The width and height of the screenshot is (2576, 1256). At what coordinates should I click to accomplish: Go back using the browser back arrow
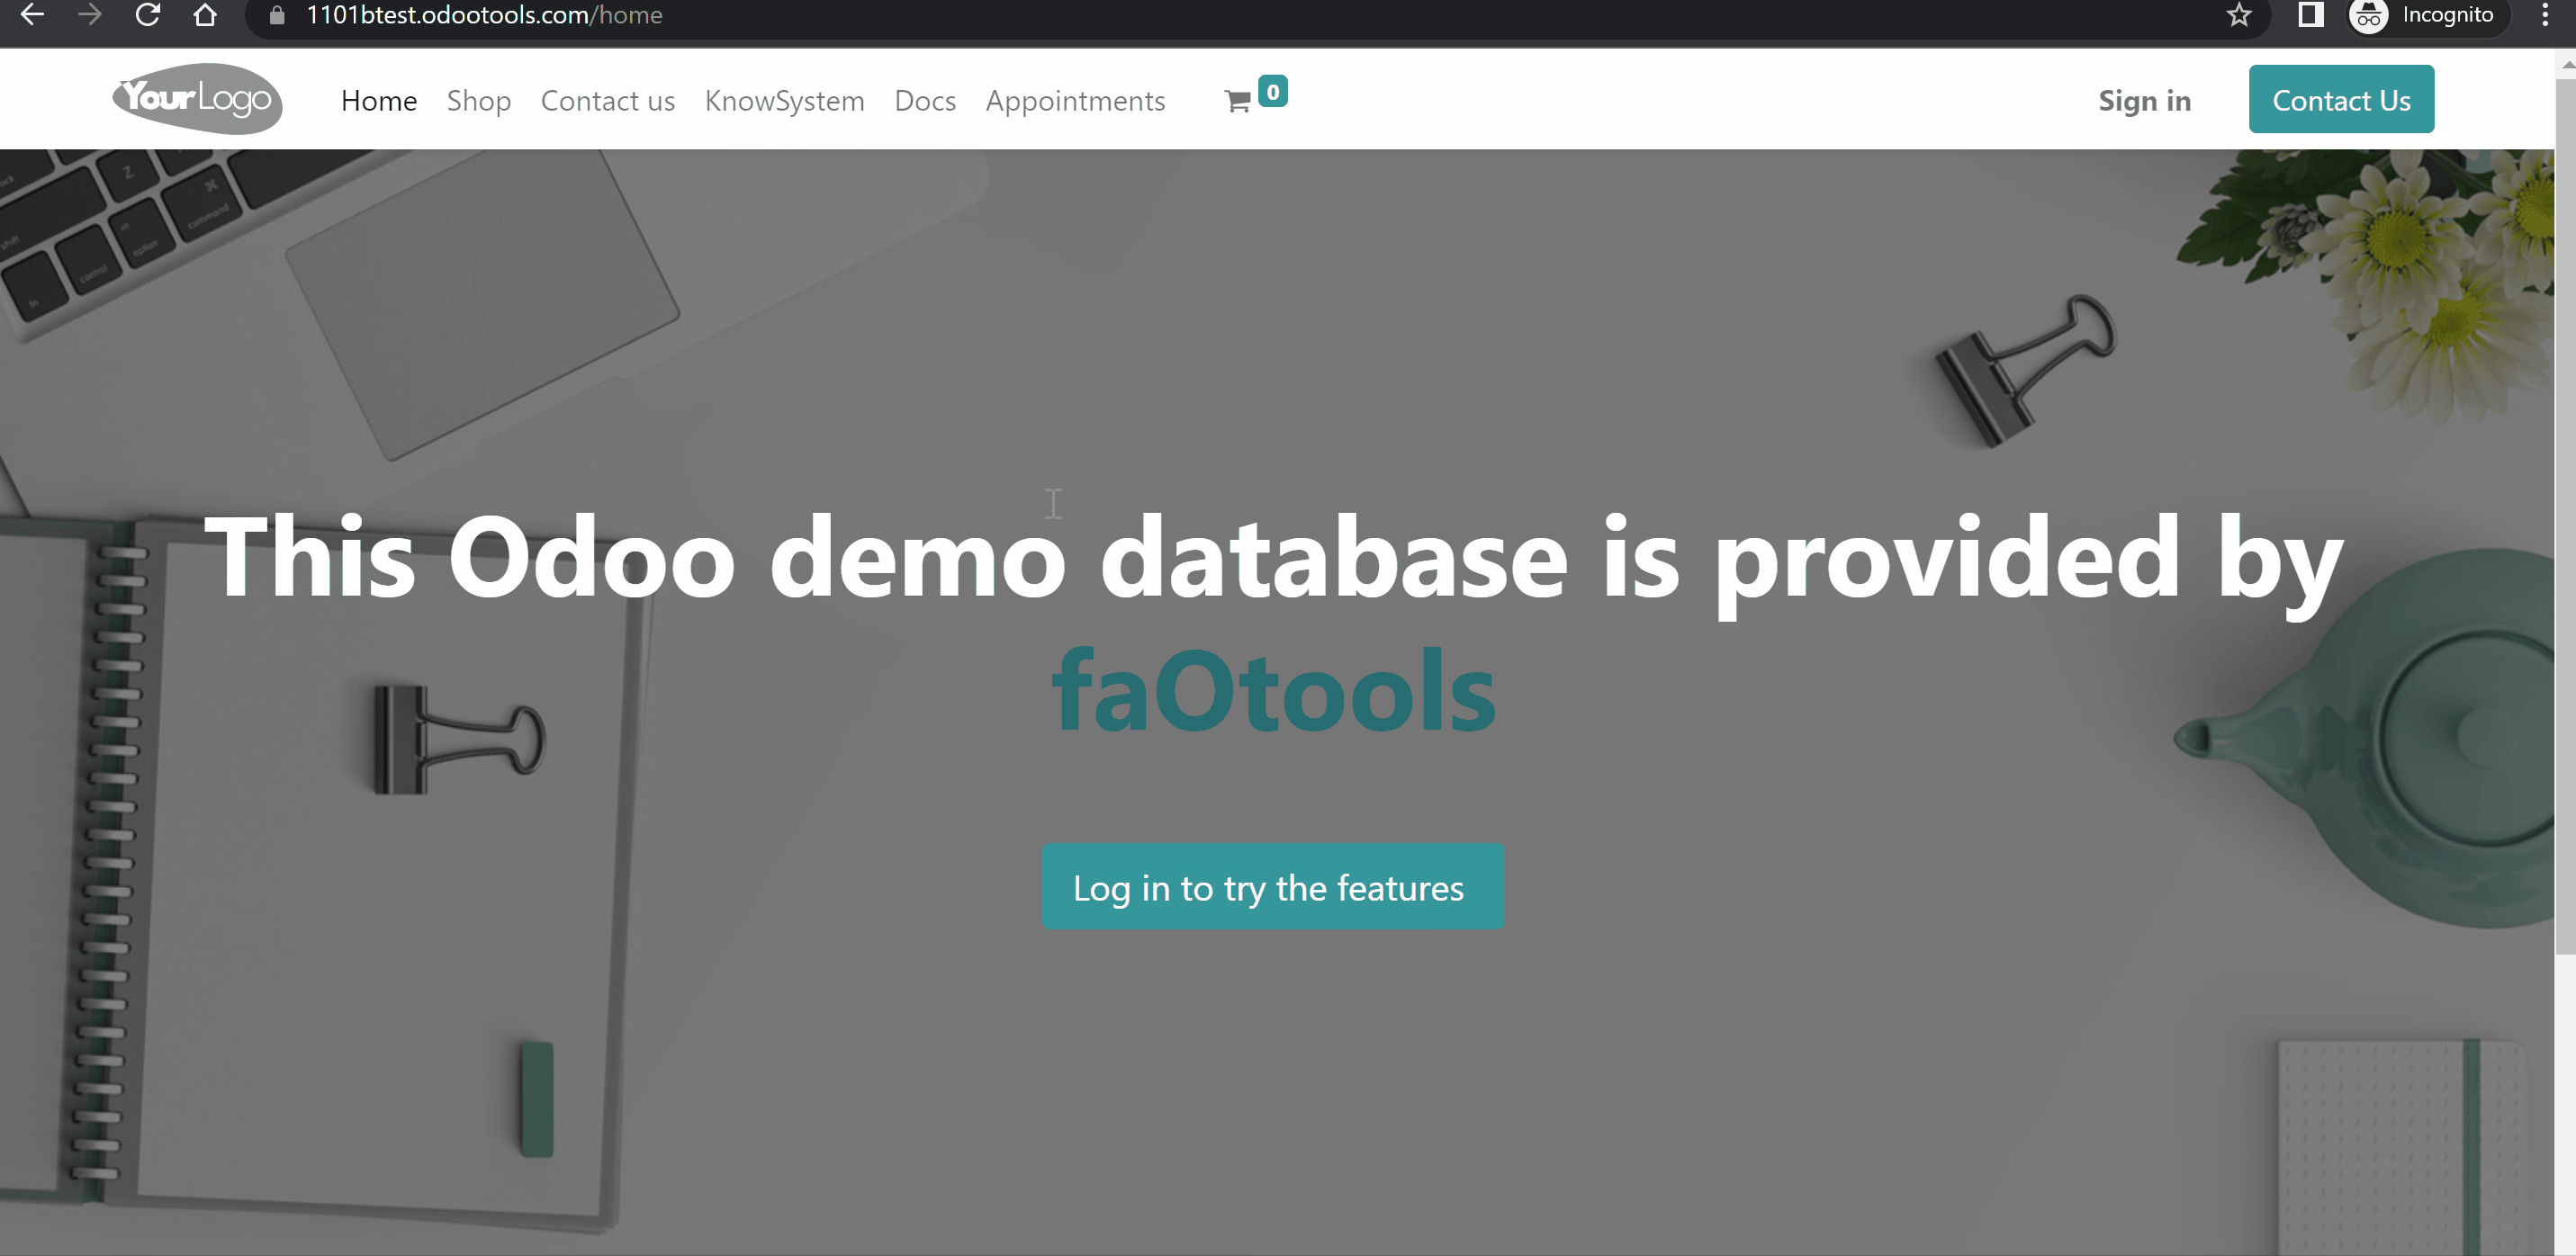32,14
